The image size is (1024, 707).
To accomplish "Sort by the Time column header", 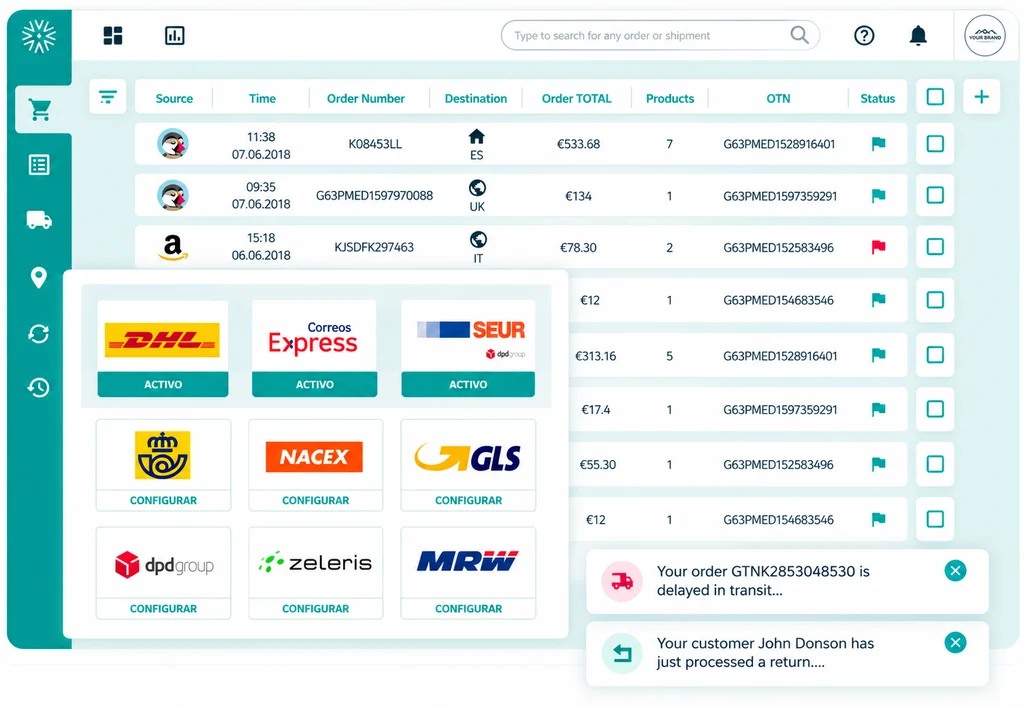I will click(262, 99).
